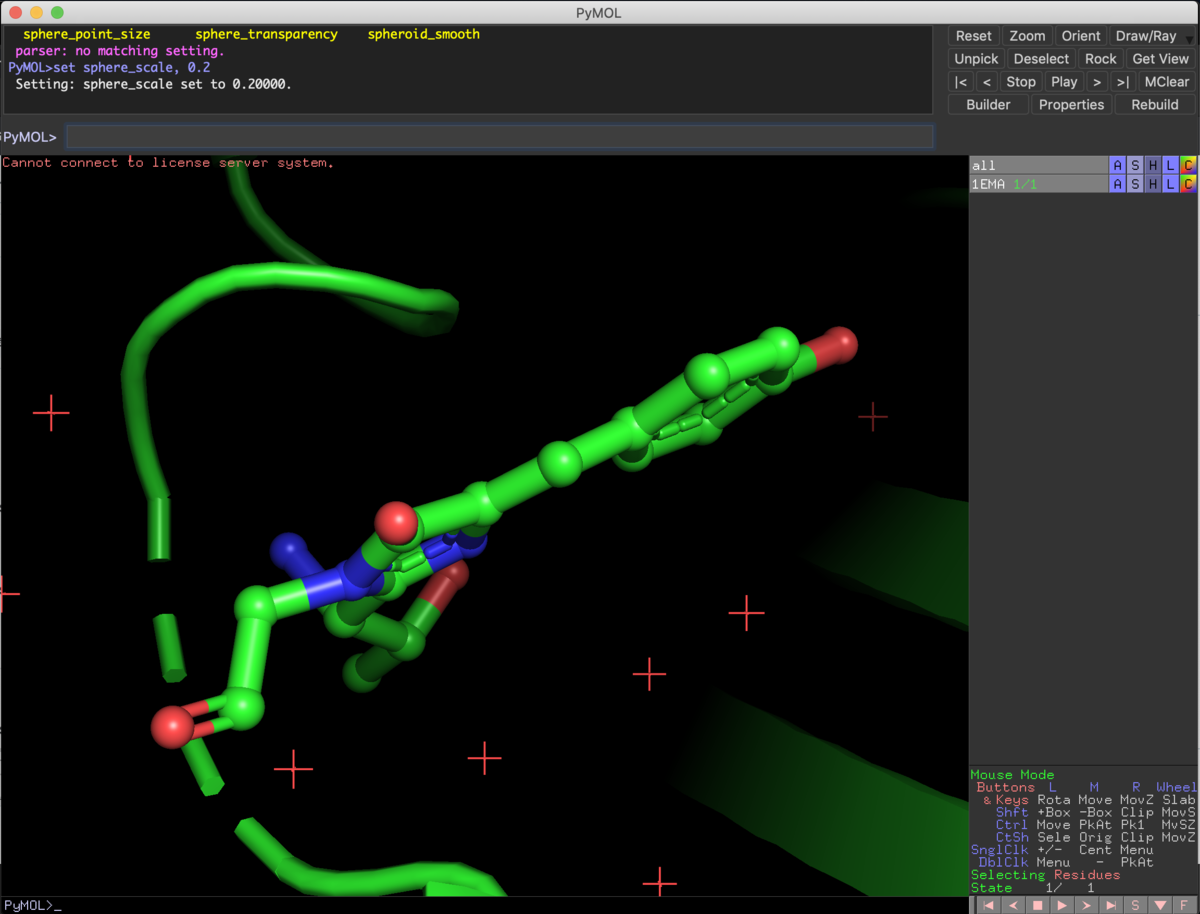1200x914 pixels.
Task: Open the Action menu for all
Action: pyautogui.click(x=1117, y=165)
